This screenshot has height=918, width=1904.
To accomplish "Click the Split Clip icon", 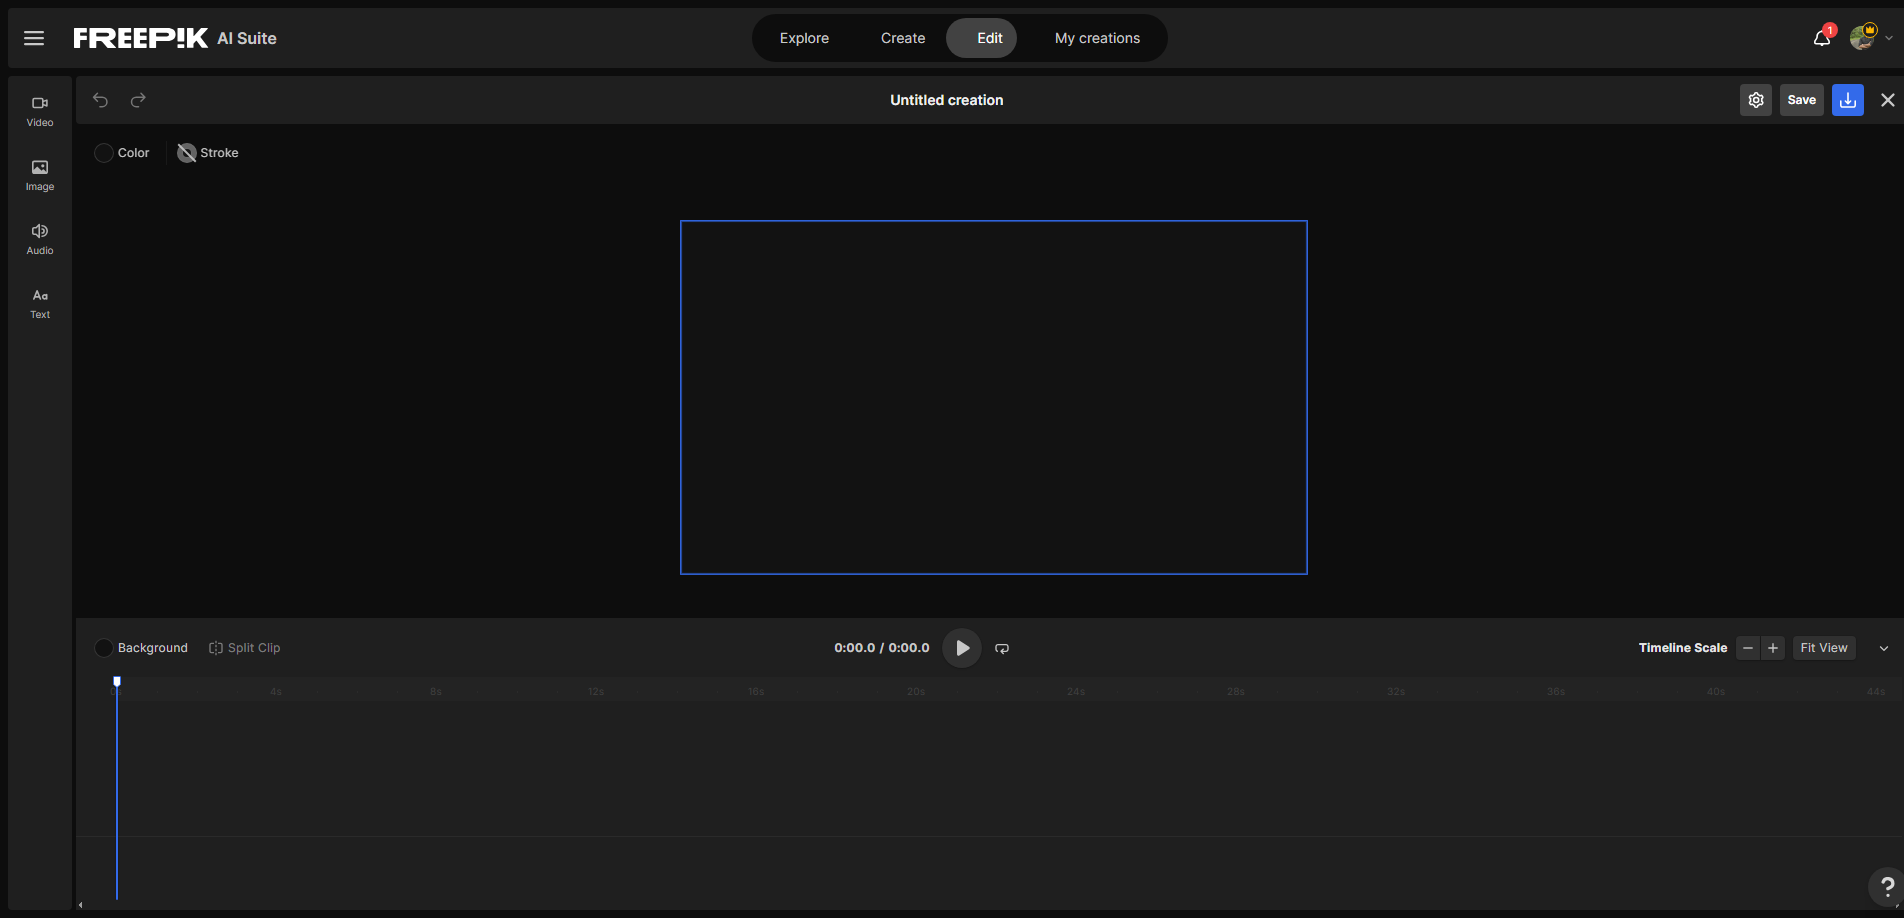I will [216, 647].
